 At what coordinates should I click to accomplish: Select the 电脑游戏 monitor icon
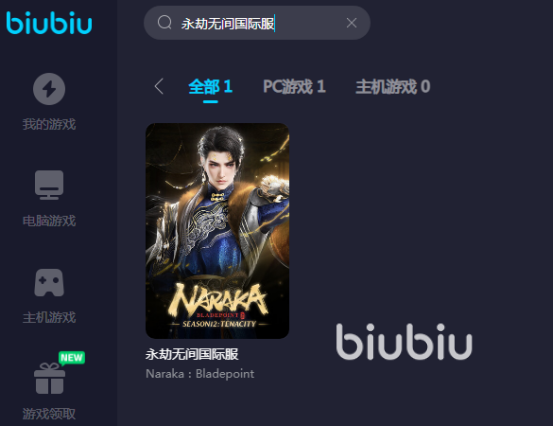[x=49, y=185]
